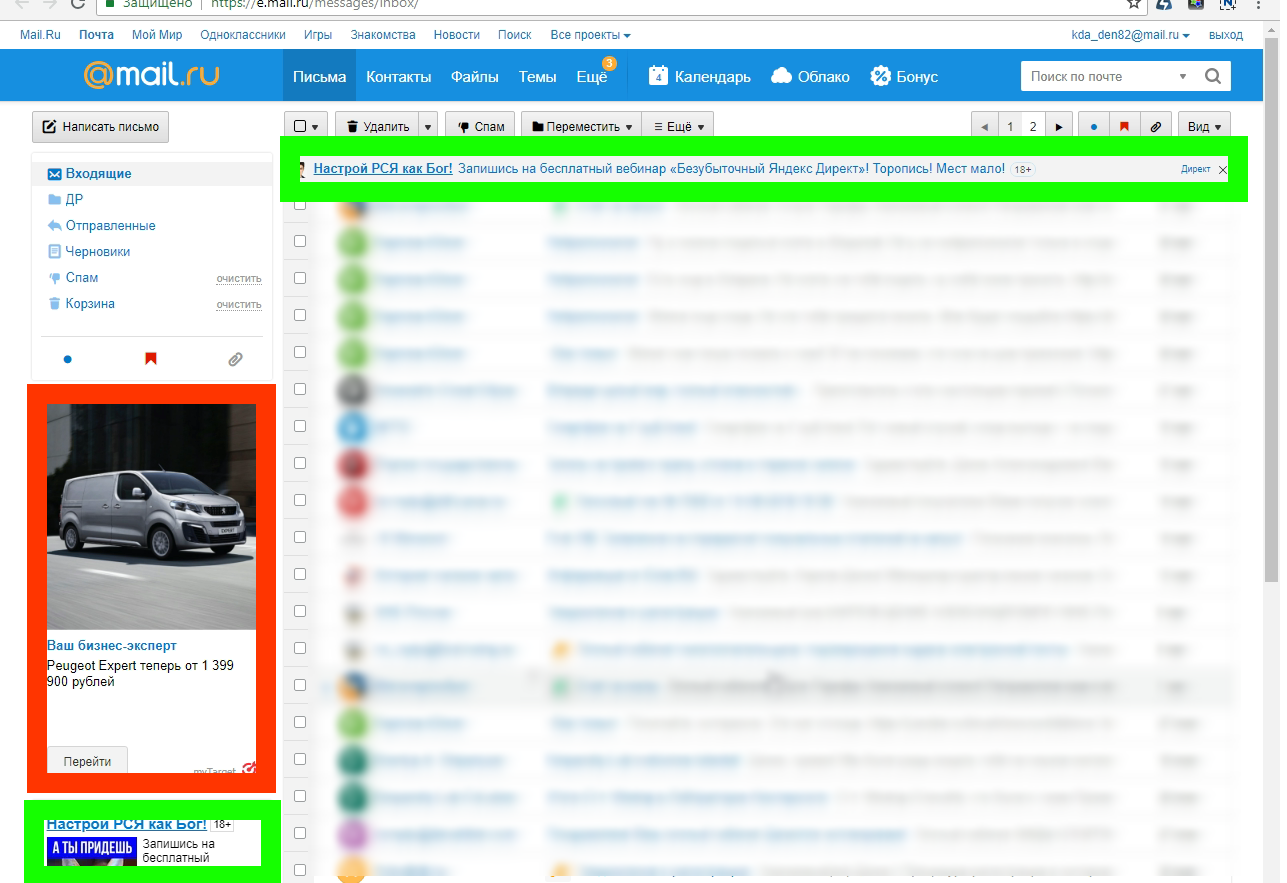Filter flagged with sidebar red flag icon
The width and height of the screenshot is (1287, 883).
coord(151,359)
